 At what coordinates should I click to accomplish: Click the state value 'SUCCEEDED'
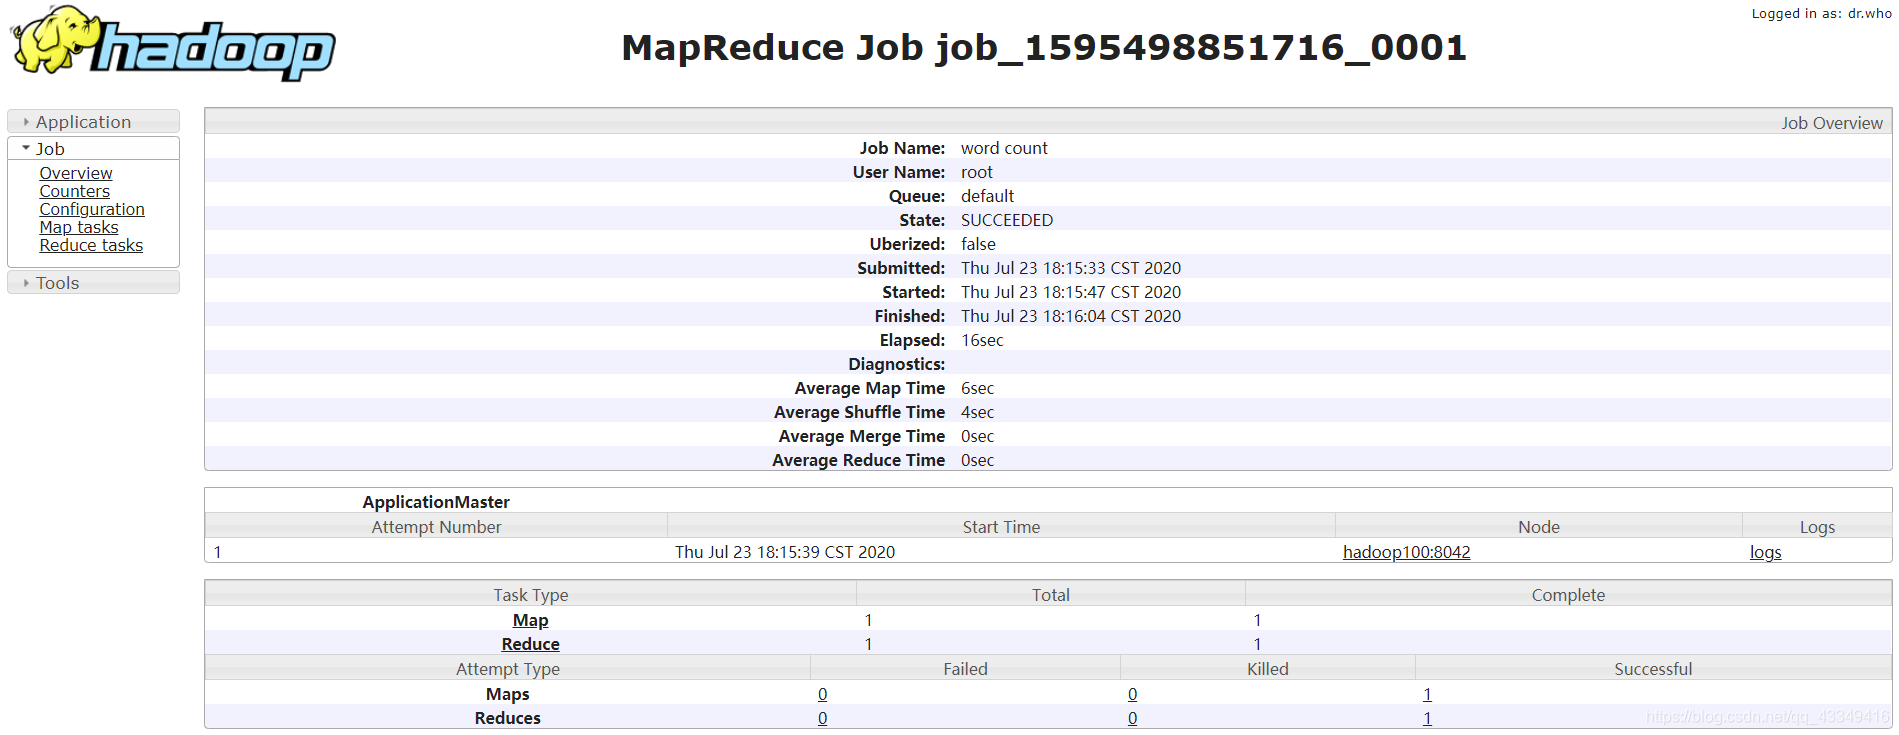click(1007, 220)
